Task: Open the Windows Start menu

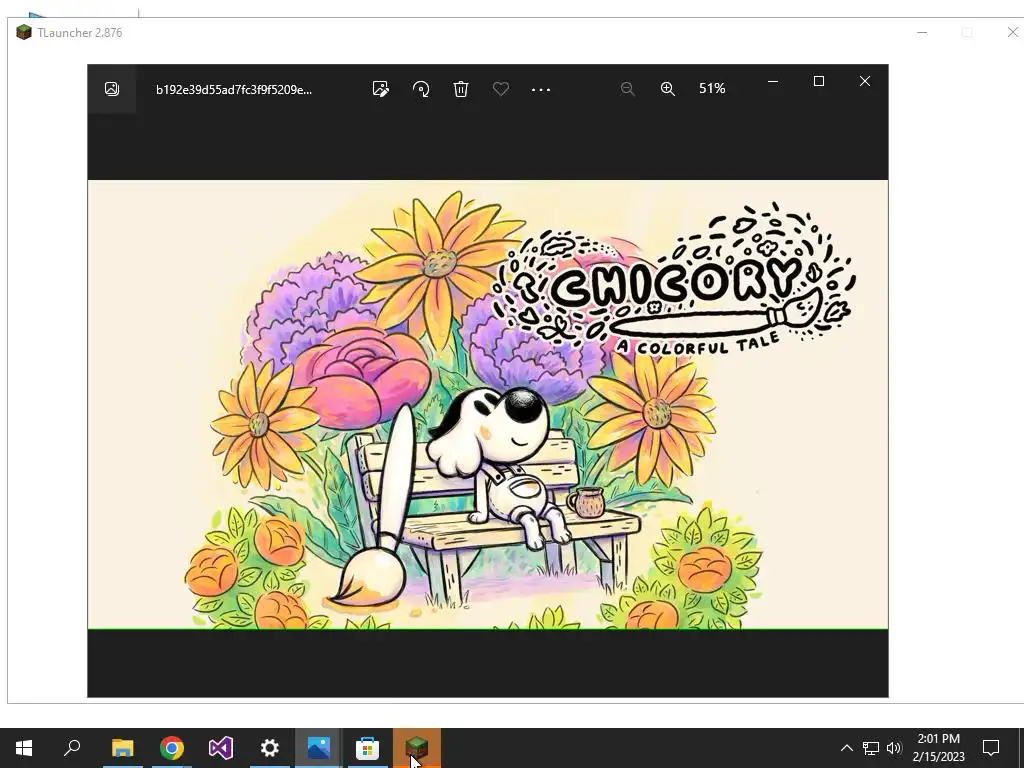Action: (24, 748)
